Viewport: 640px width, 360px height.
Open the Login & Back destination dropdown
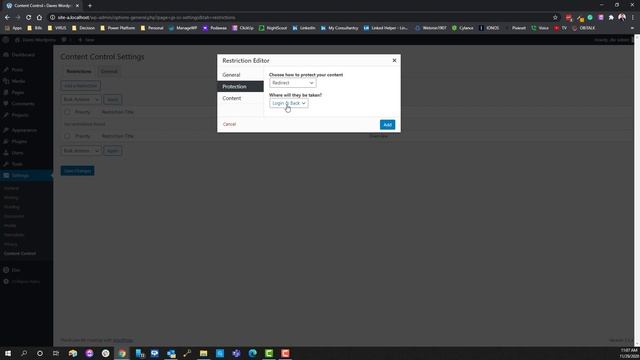click(x=289, y=103)
